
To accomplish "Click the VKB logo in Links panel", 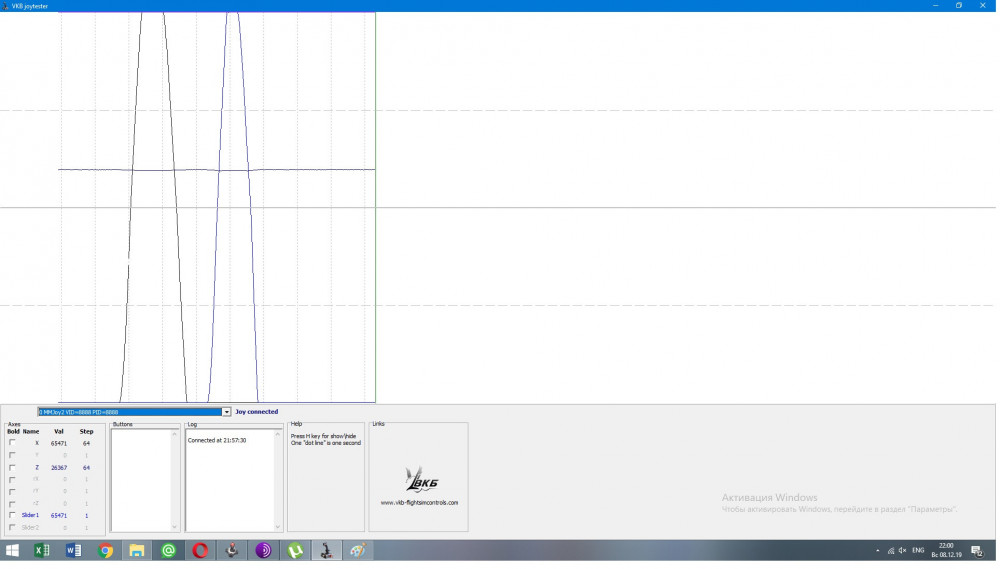I will click(422, 480).
